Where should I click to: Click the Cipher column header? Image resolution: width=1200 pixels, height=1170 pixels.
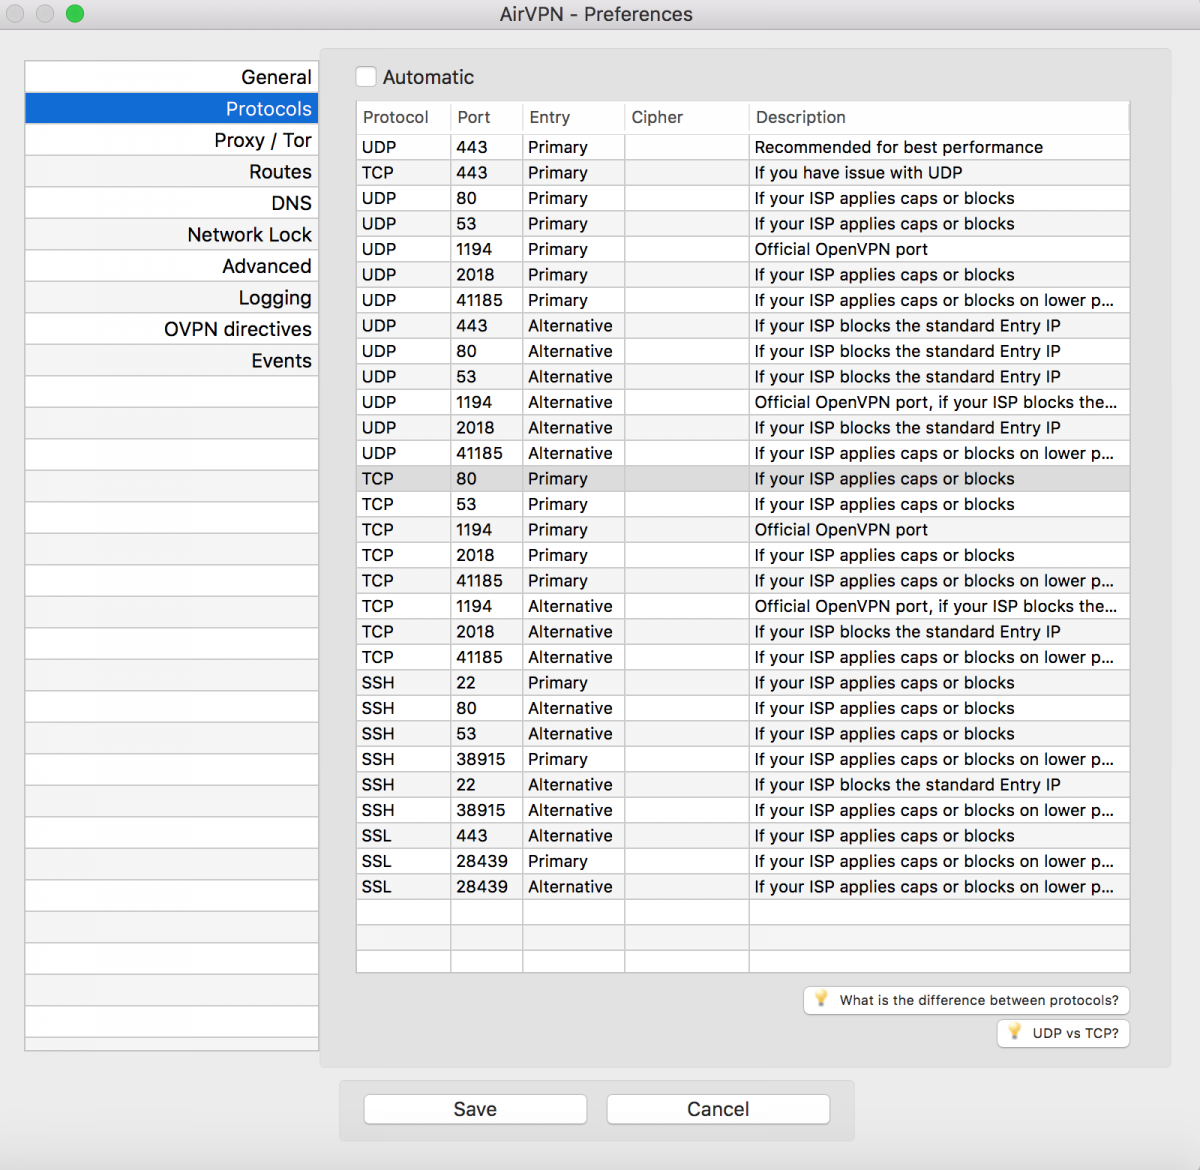point(686,117)
